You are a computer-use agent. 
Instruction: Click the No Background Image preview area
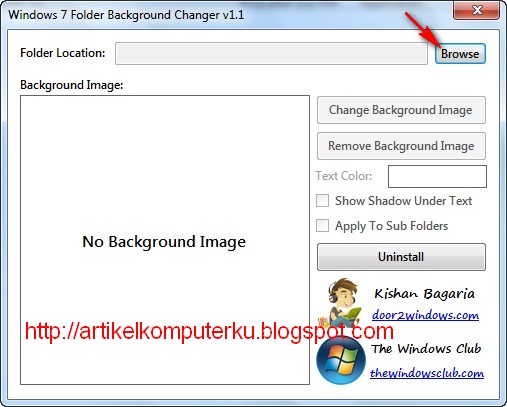(x=165, y=240)
